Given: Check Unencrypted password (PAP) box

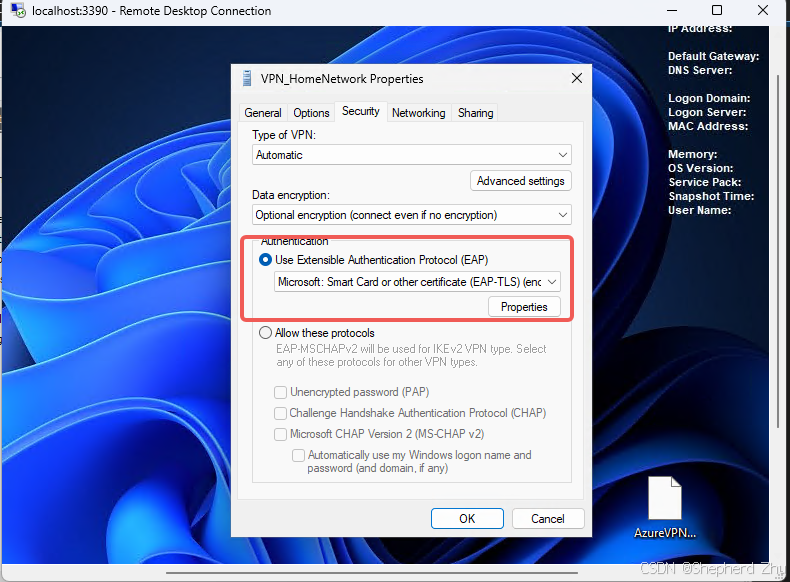Looking at the screenshot, I should pyautogui.click(x=280, y=392).
